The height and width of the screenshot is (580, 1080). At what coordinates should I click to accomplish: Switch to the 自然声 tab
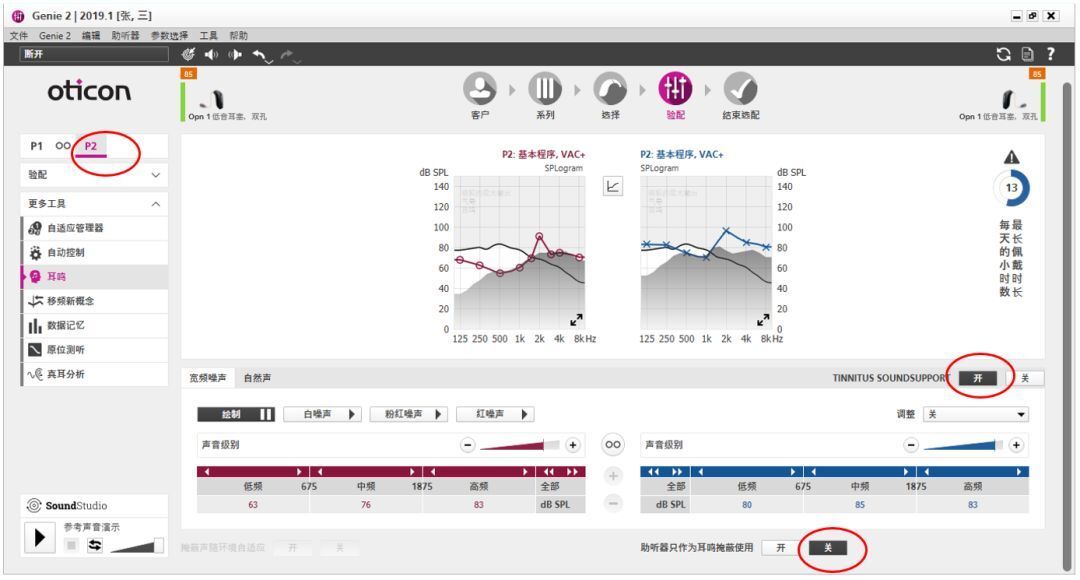(258, 377)
